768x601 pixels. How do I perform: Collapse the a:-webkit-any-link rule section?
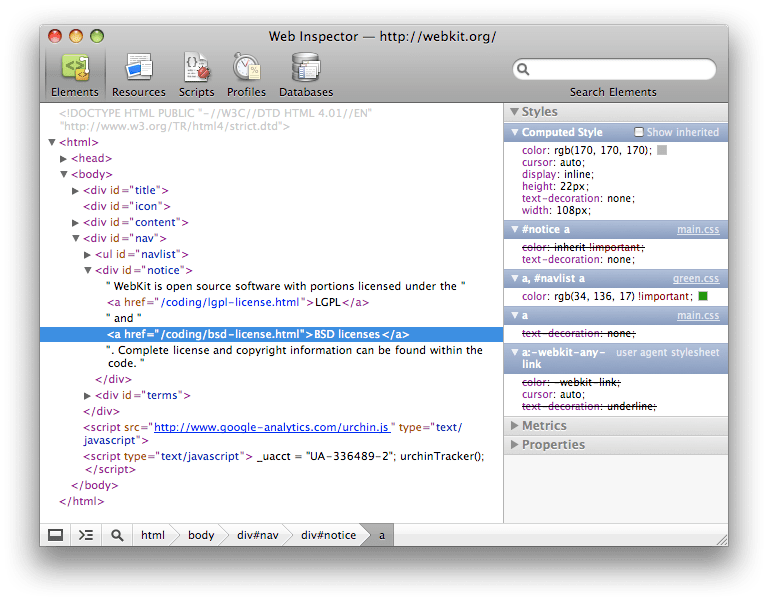point(515,352)
